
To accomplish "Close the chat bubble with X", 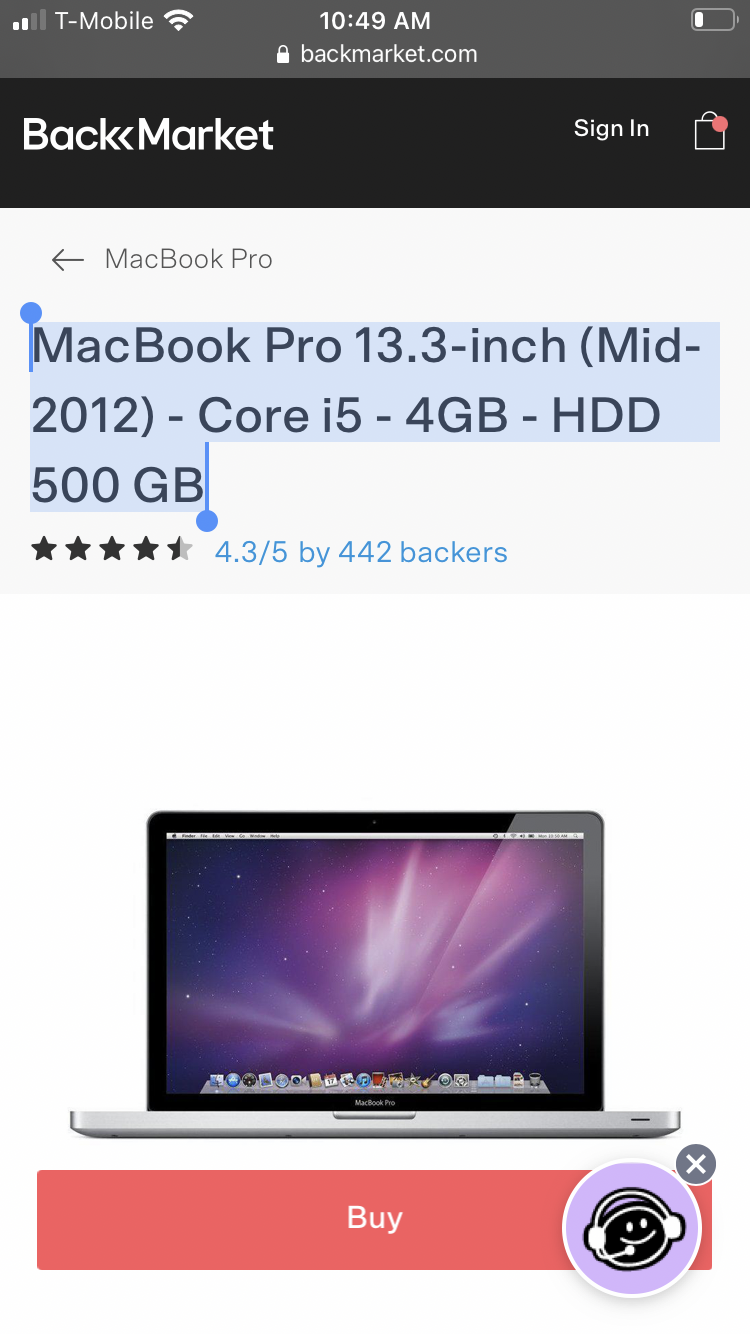I will point(696,1164).
